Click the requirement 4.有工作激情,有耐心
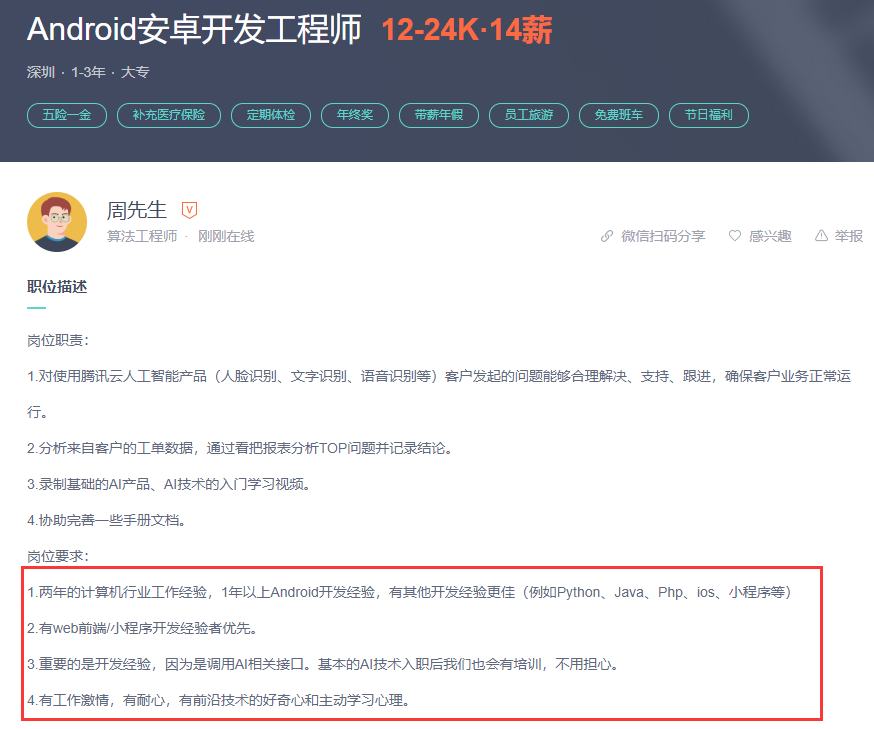 219,700
